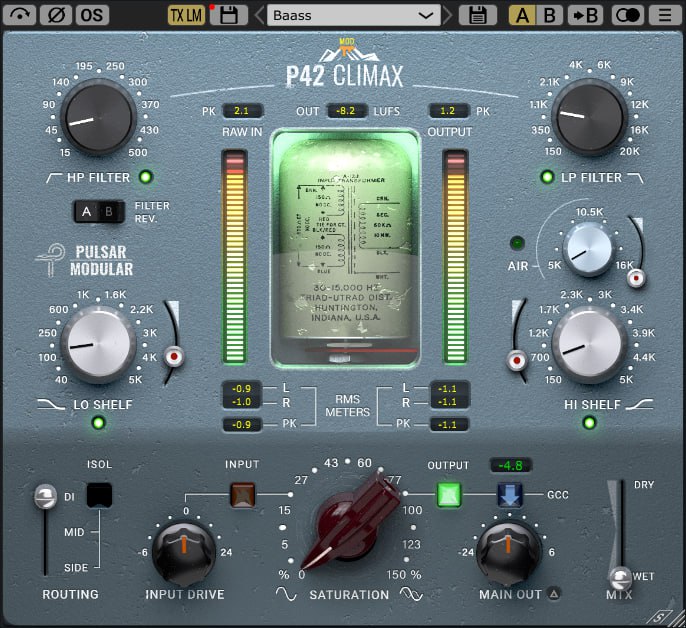Click triangle icon next to MAIN OUT

point(554,594)
